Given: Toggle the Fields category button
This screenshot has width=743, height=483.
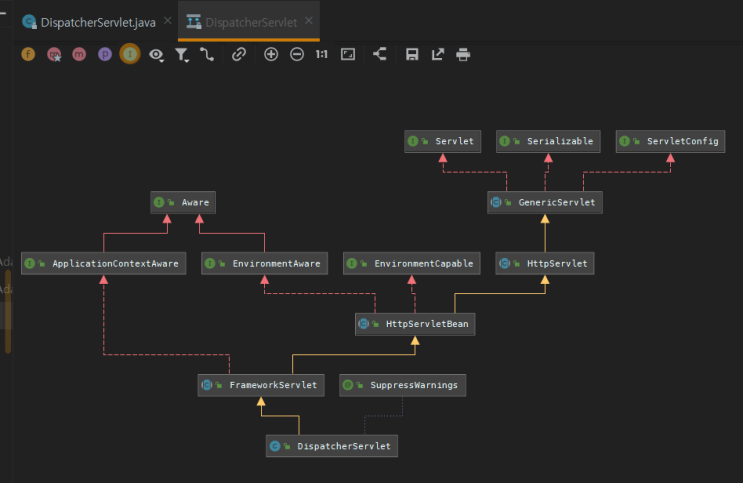Looking at the screenshot, I should pyautogui.click(x=28, y=55).
